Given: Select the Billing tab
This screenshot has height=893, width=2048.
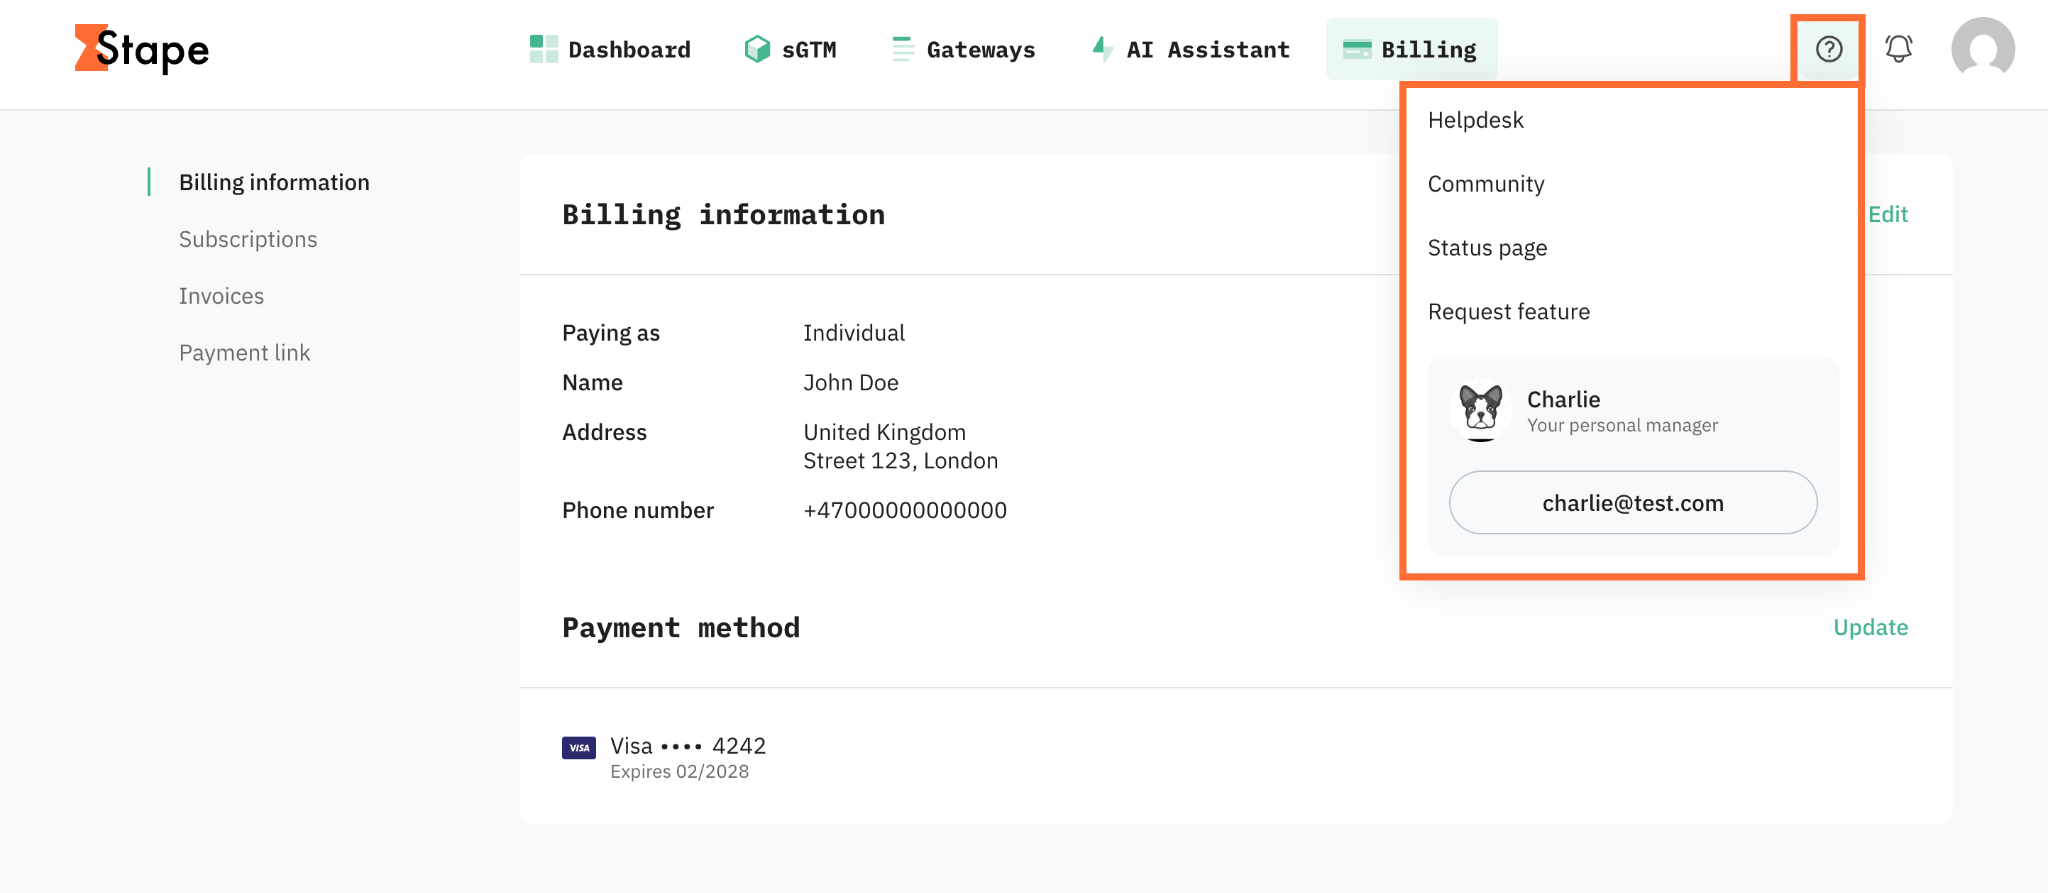Looking at the screenshot, I should (x=1412, y=49).
